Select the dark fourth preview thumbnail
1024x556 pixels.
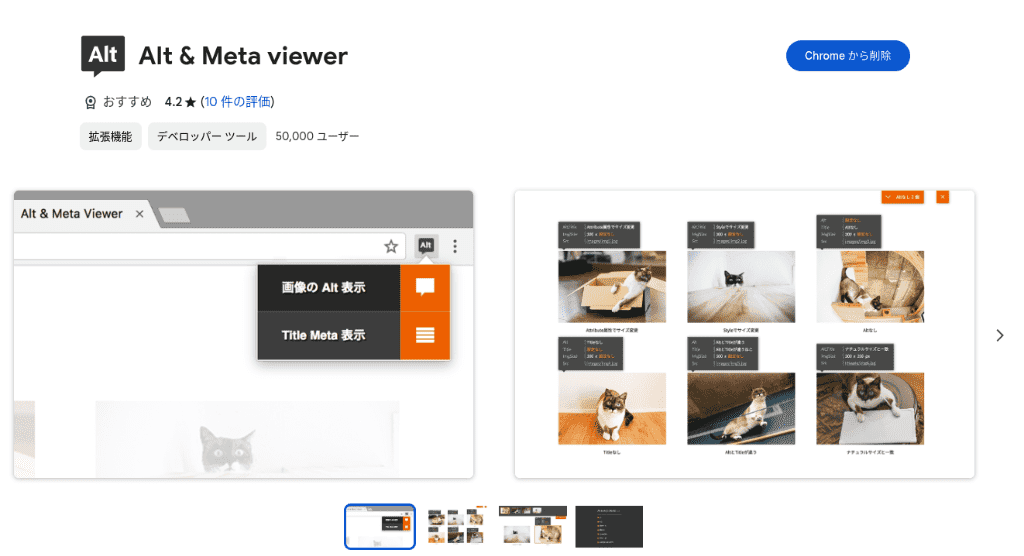point(609,526)
